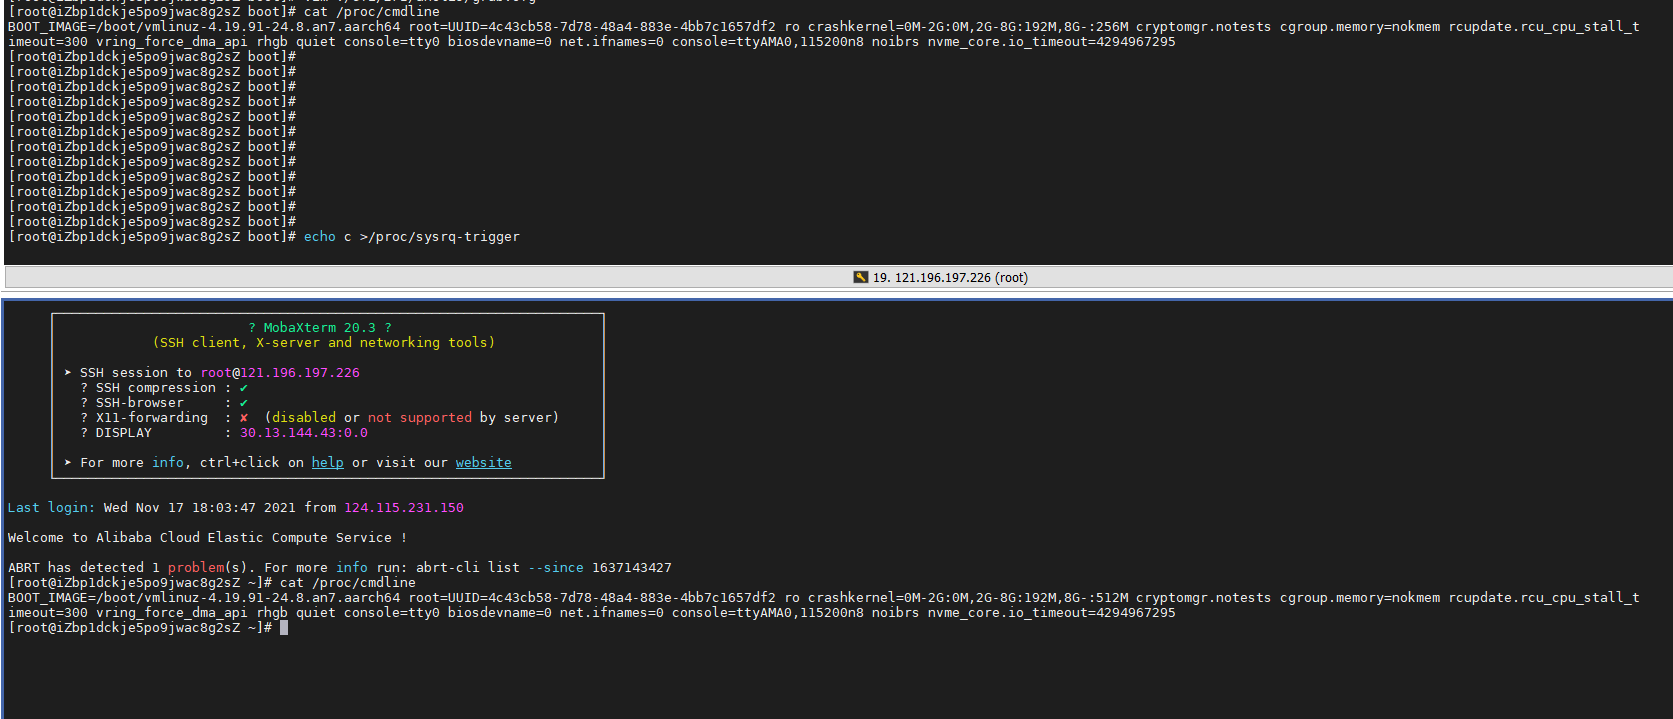This screenshot has height=719, width=1673.
Task: Click the 'echo c >/proc/sysrq-trigger' command line
Action: [411, 237]
